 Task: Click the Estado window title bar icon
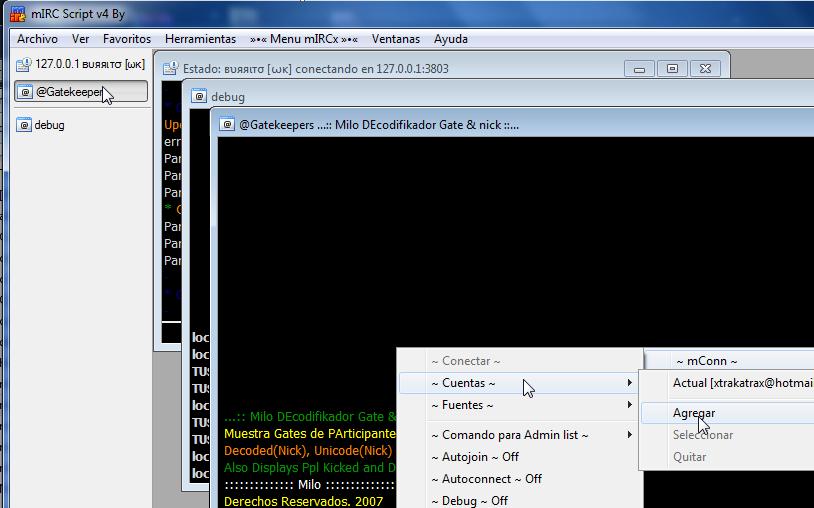[170, 68]
